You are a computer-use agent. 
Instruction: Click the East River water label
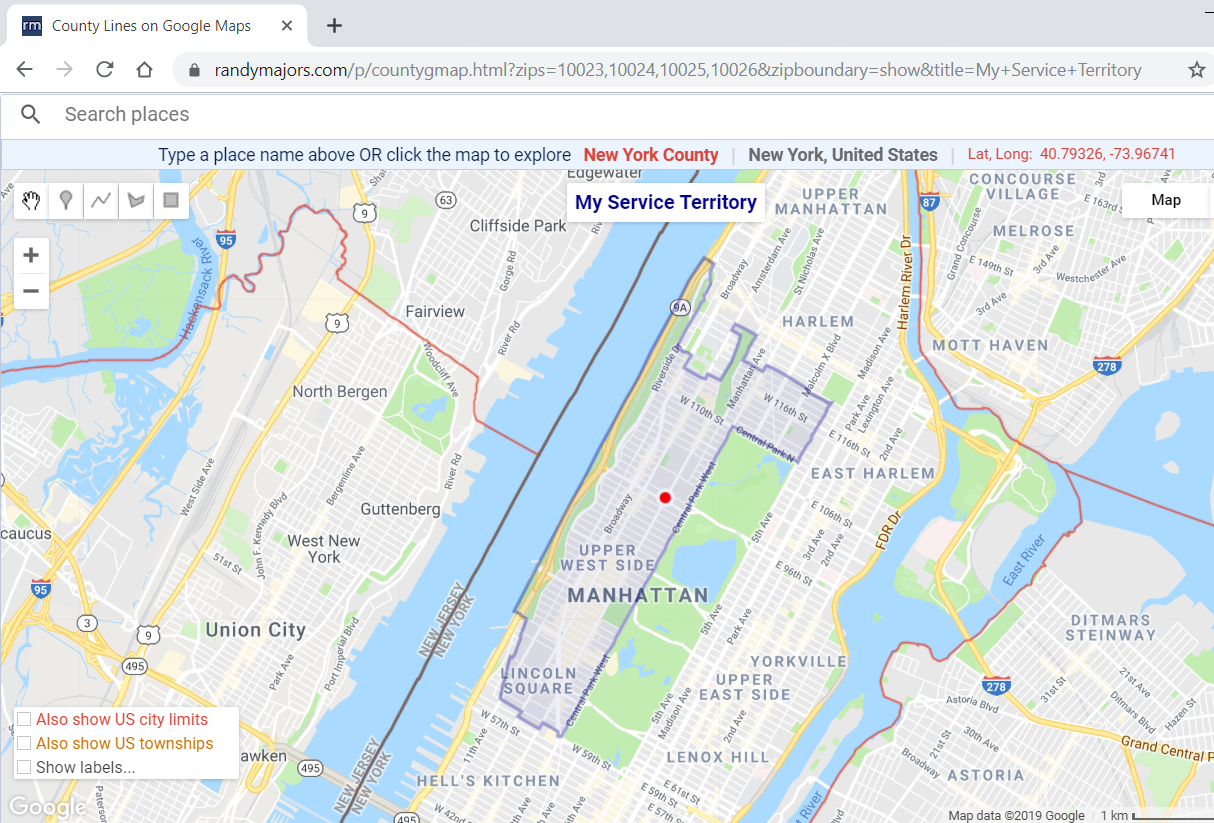point(1024,560)
